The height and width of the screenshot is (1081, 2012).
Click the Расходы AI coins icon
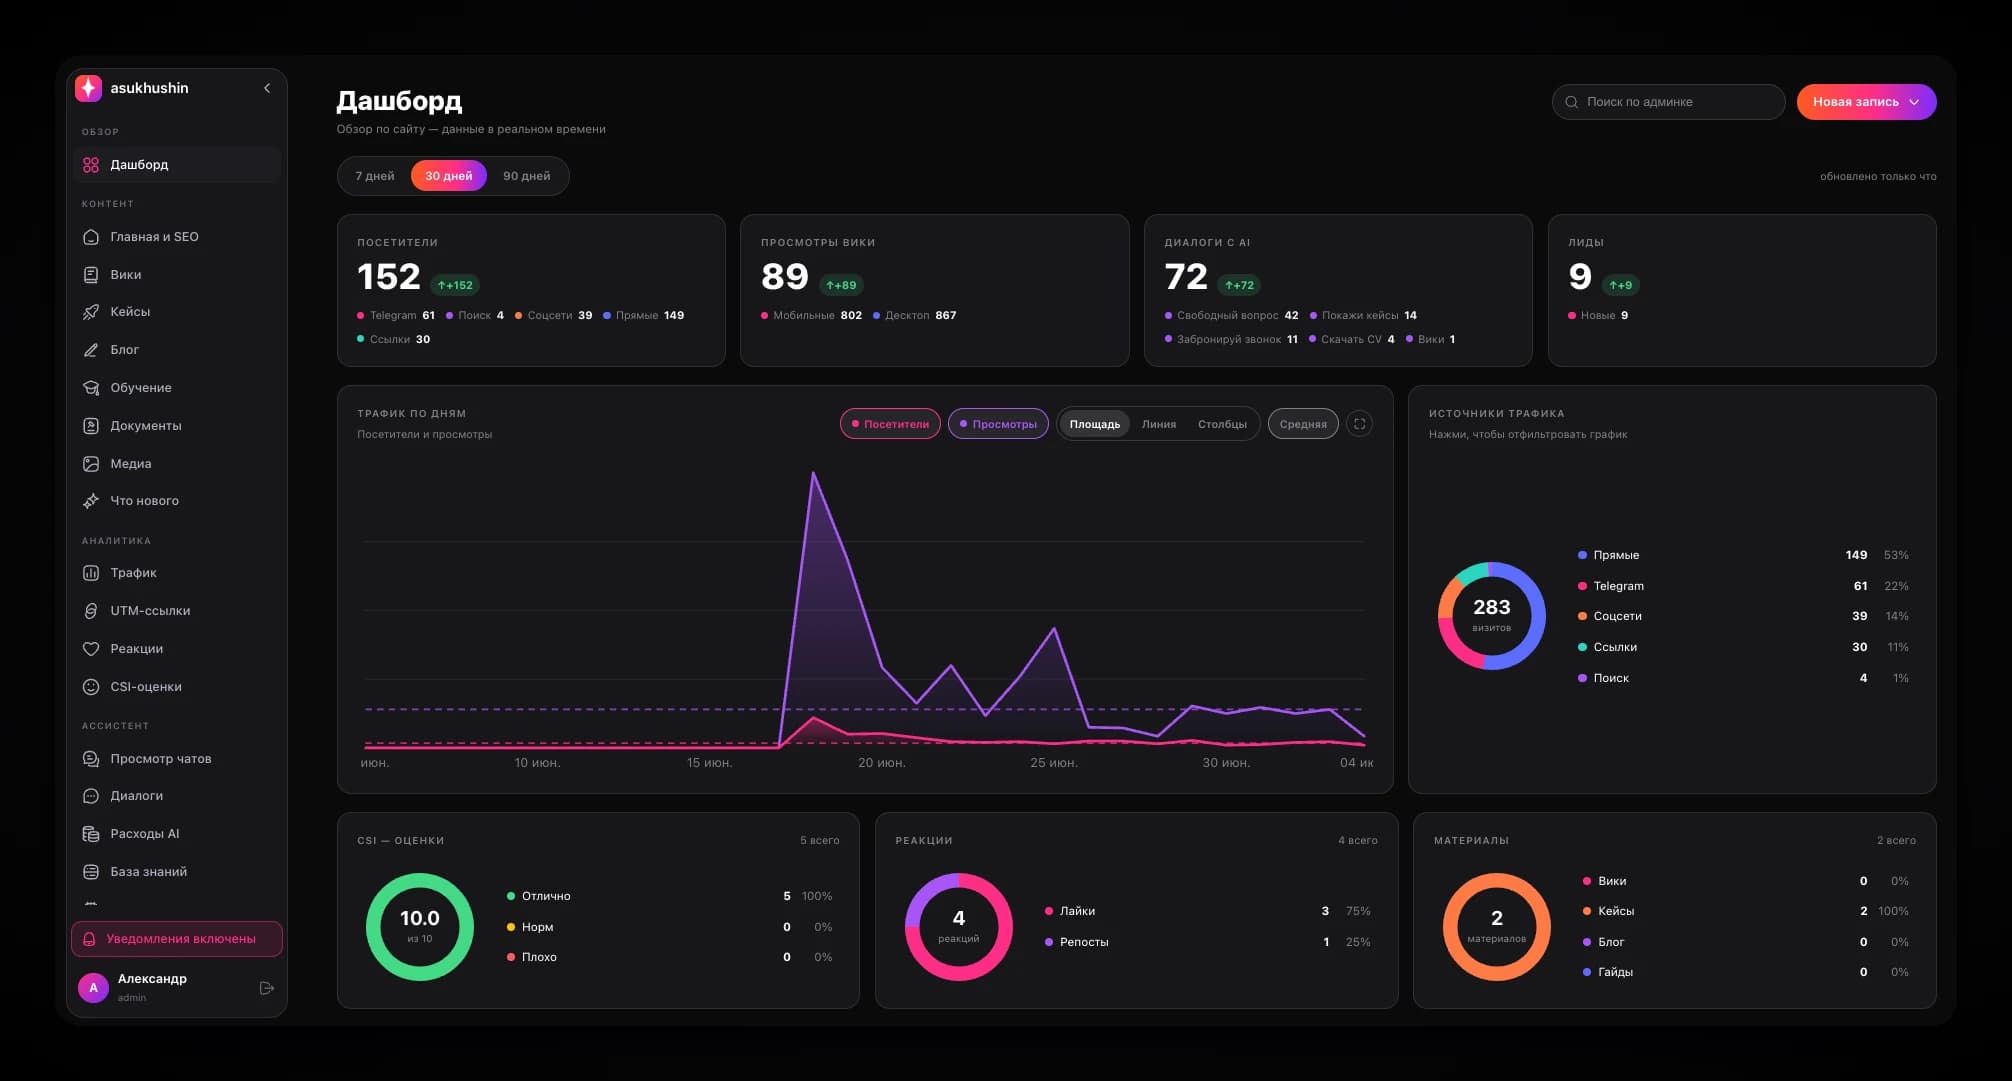(91, 834)
